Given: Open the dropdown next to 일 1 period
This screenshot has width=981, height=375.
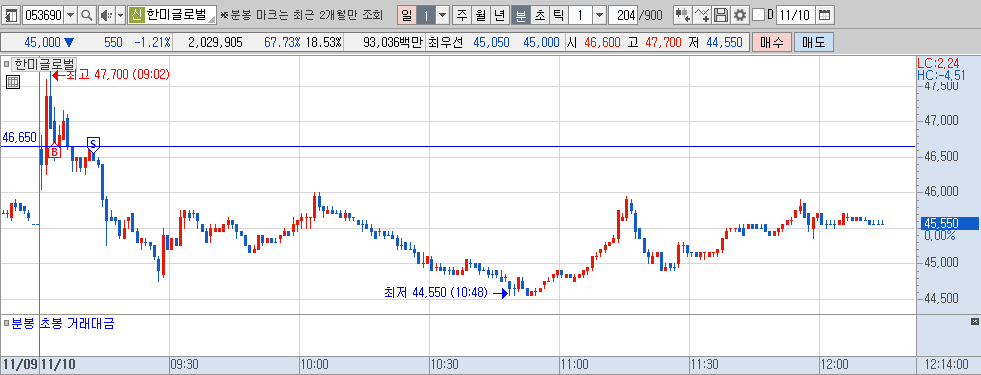Looking at the screenshot, I should [442, 14].
